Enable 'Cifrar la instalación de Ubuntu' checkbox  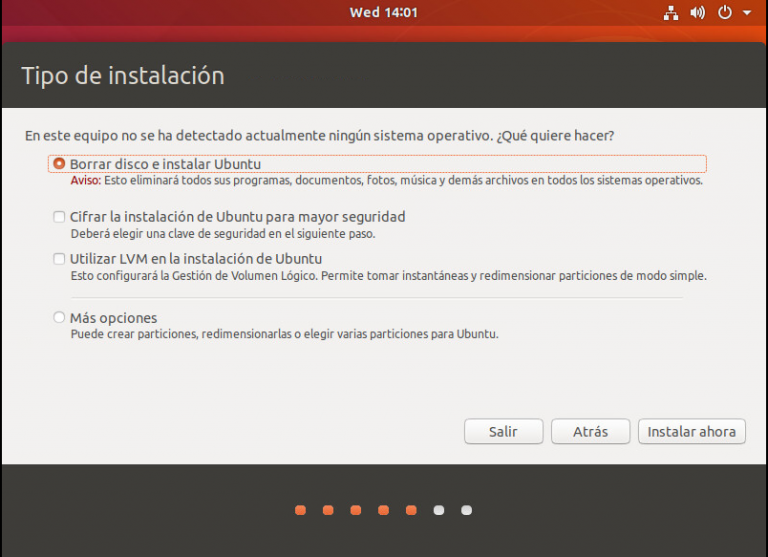pos(60,217)
